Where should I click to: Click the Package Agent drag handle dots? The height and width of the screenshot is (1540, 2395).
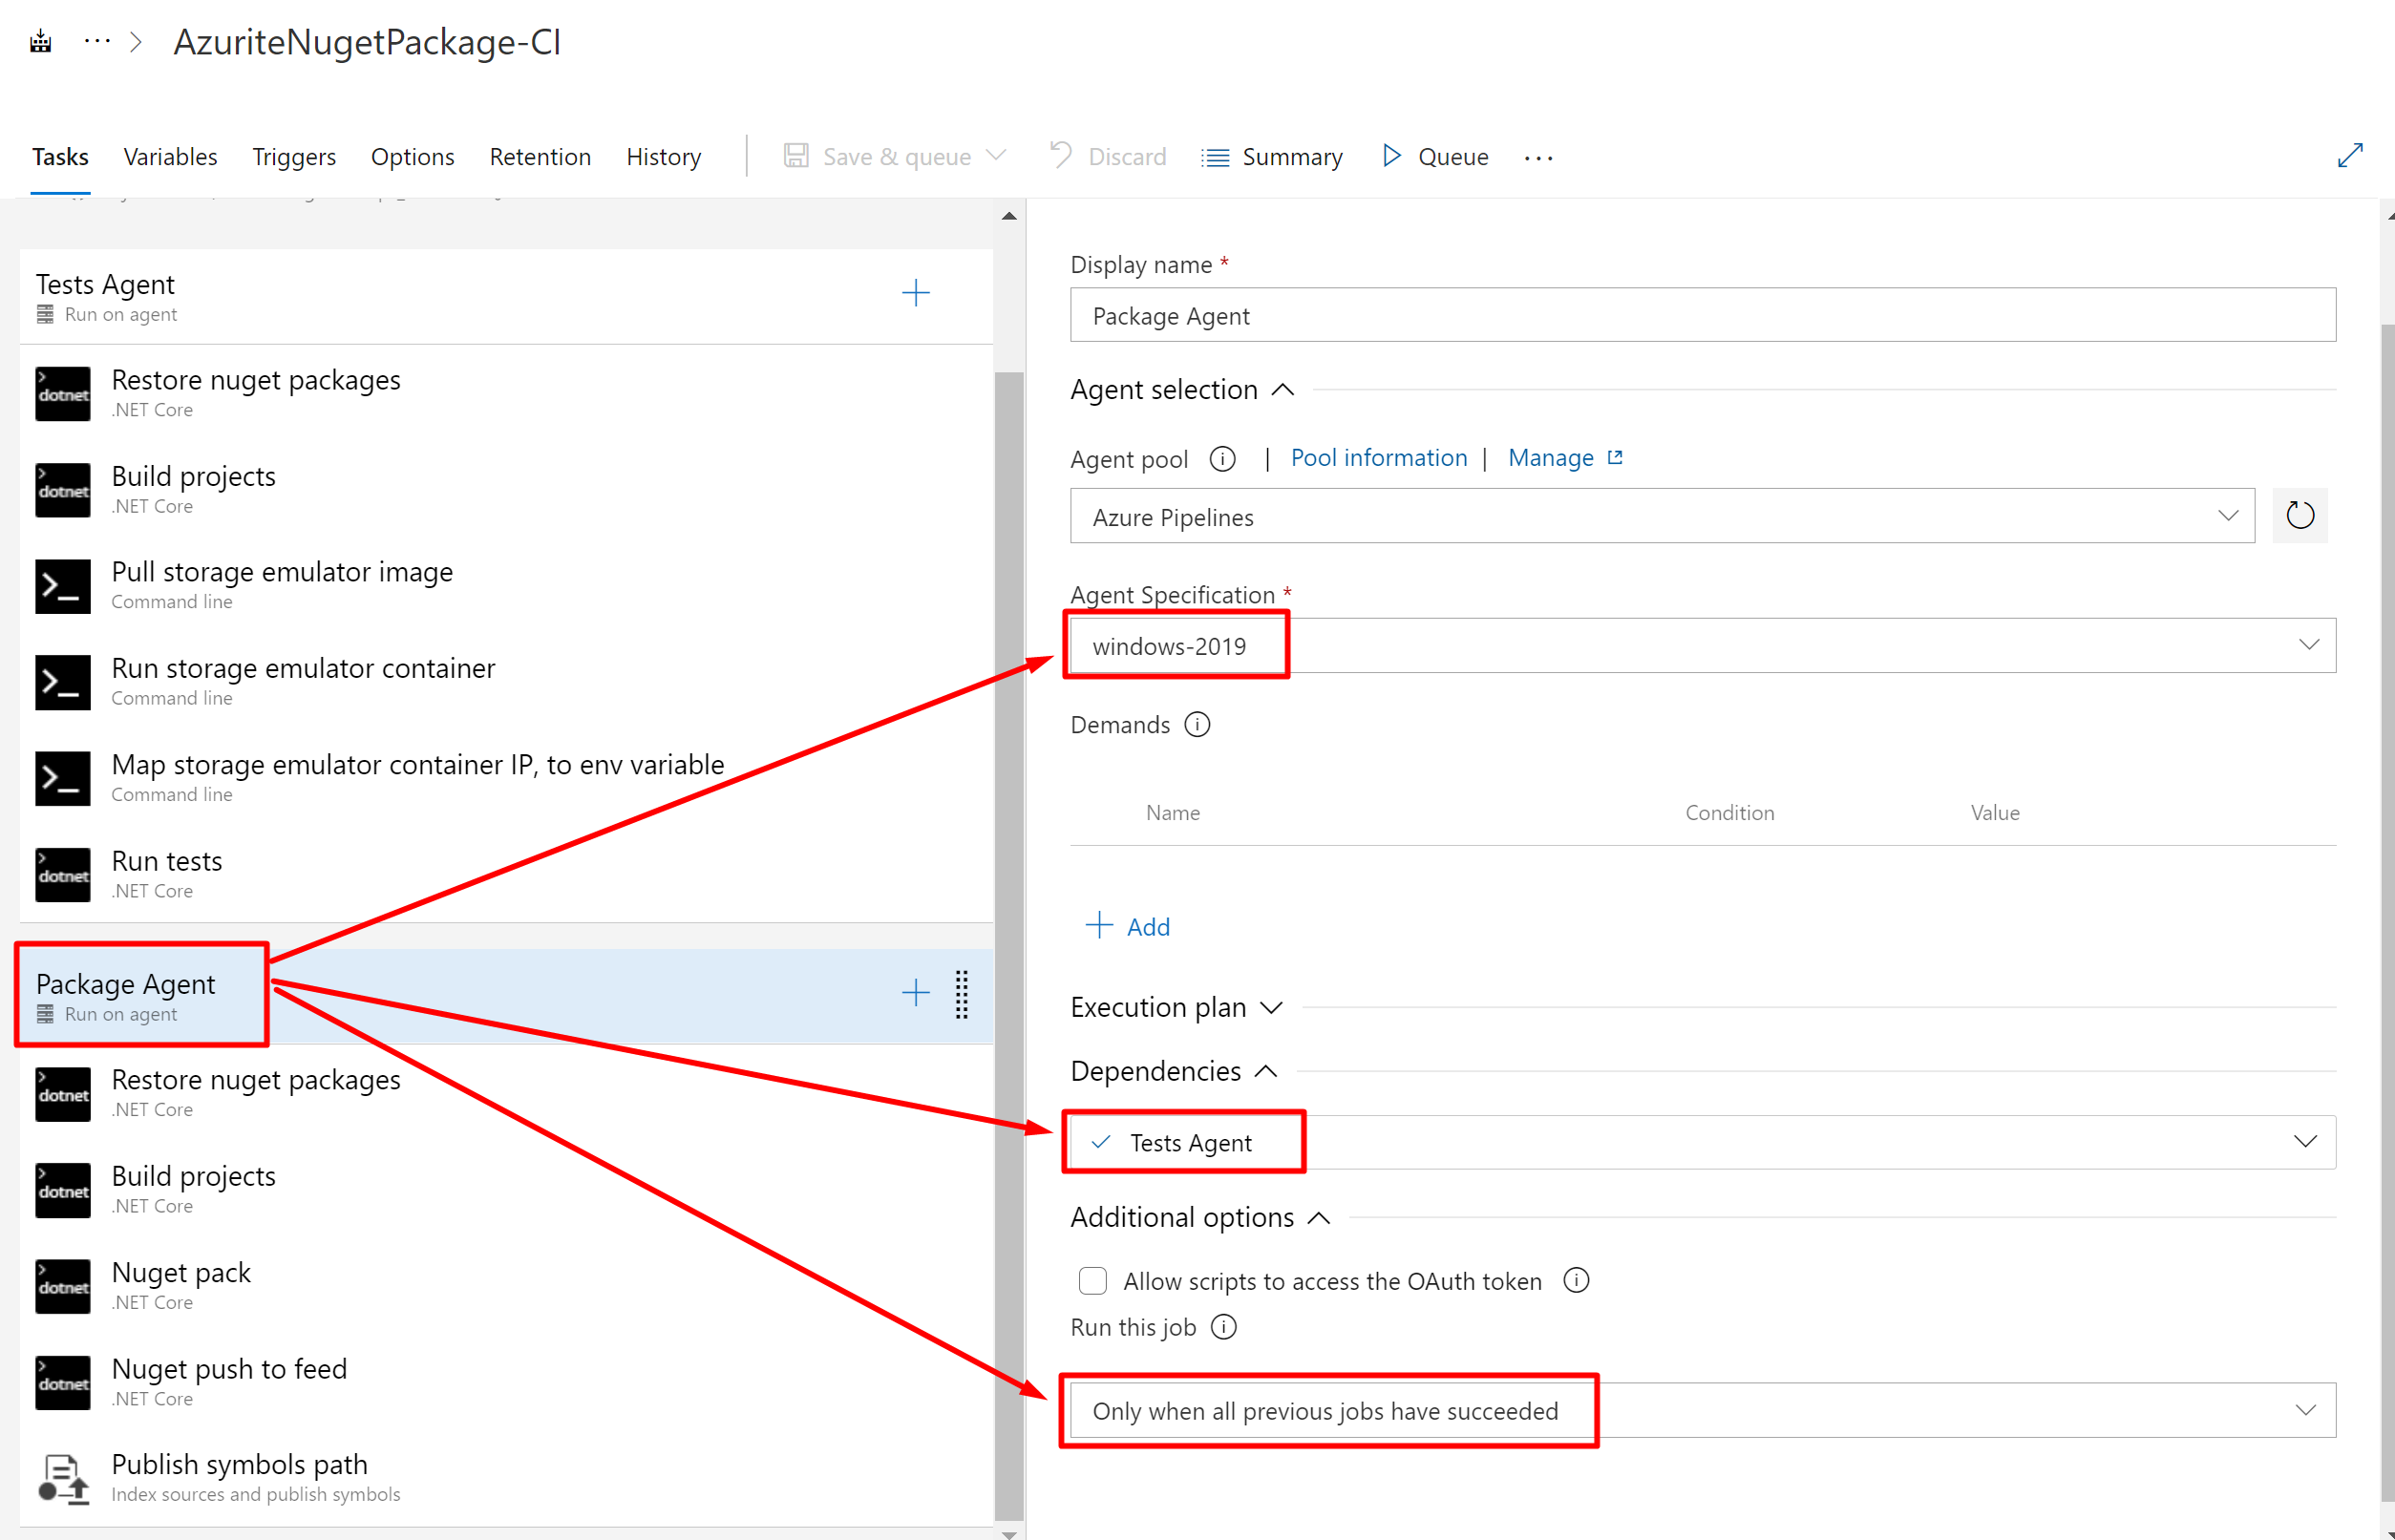click(961, 994)
